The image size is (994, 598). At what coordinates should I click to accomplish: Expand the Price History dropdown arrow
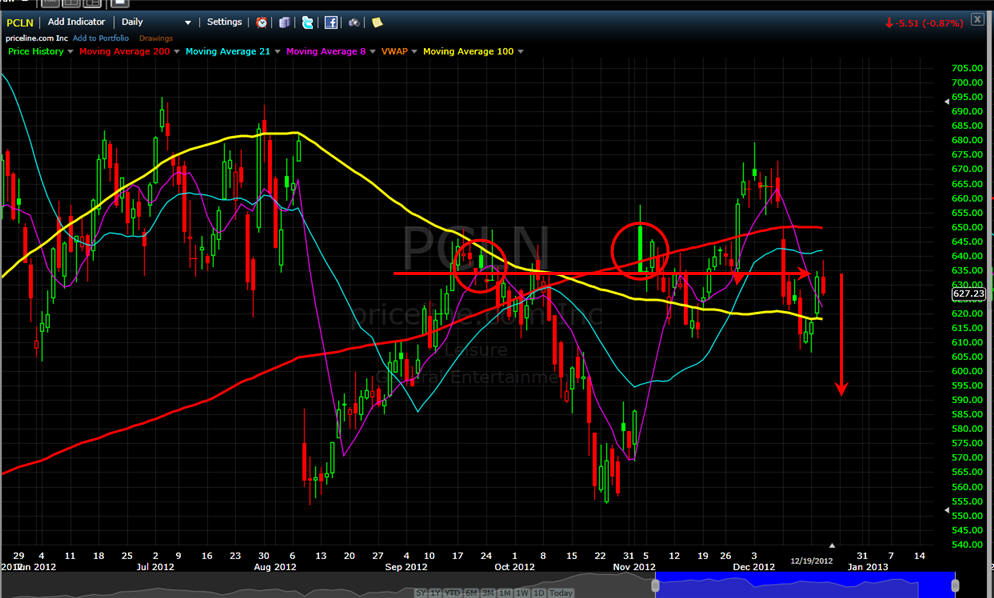(70, 52)
